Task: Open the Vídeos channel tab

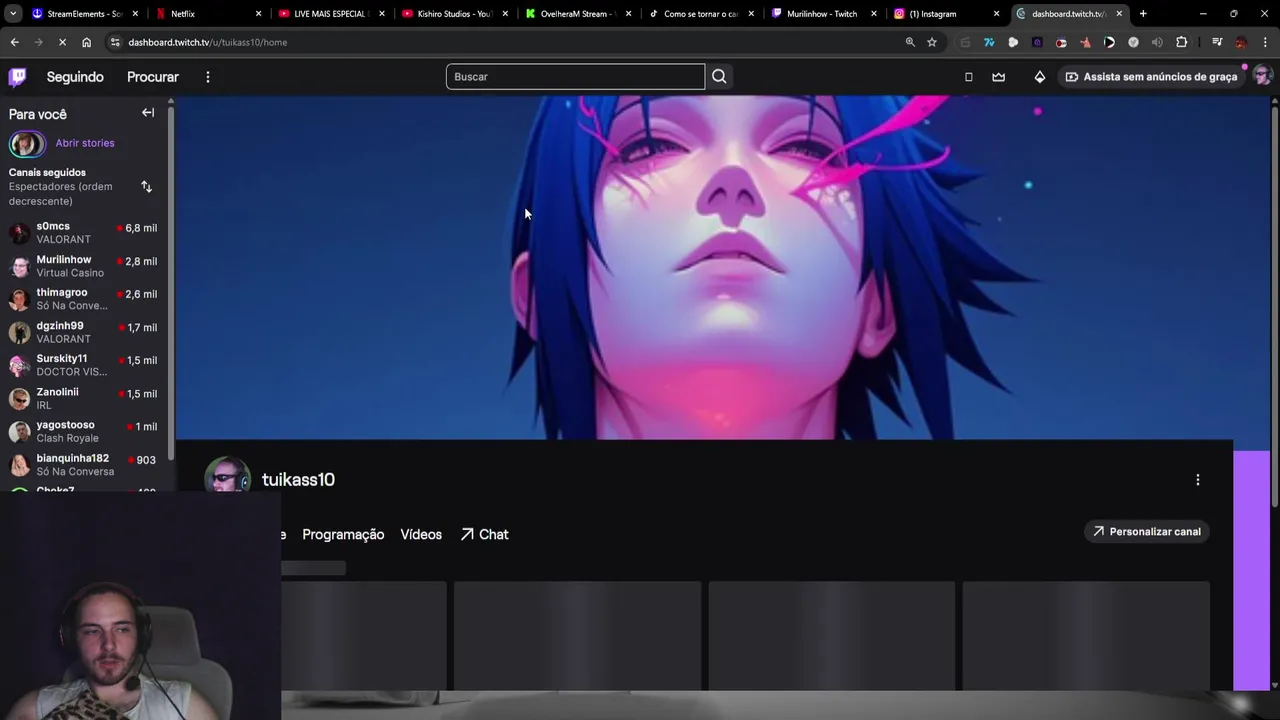Action: [x=421, y=535]
